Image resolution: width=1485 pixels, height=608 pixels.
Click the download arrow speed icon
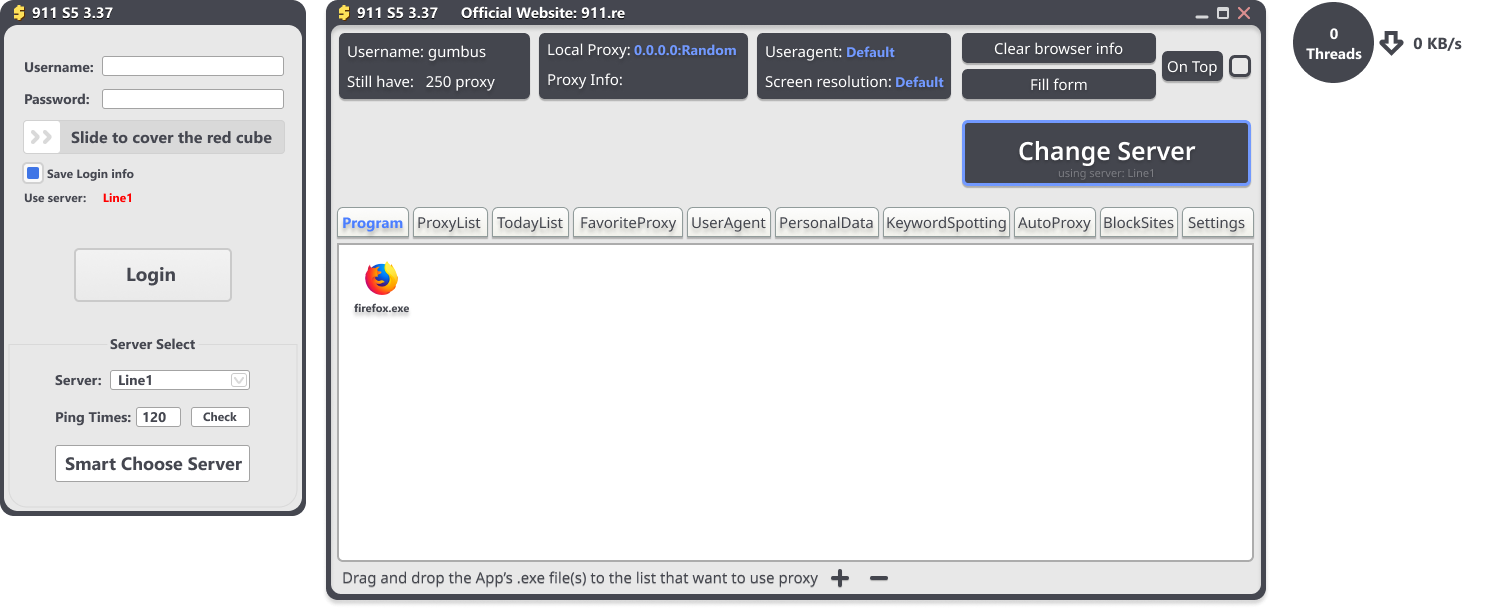click(x=1391, y=43)
